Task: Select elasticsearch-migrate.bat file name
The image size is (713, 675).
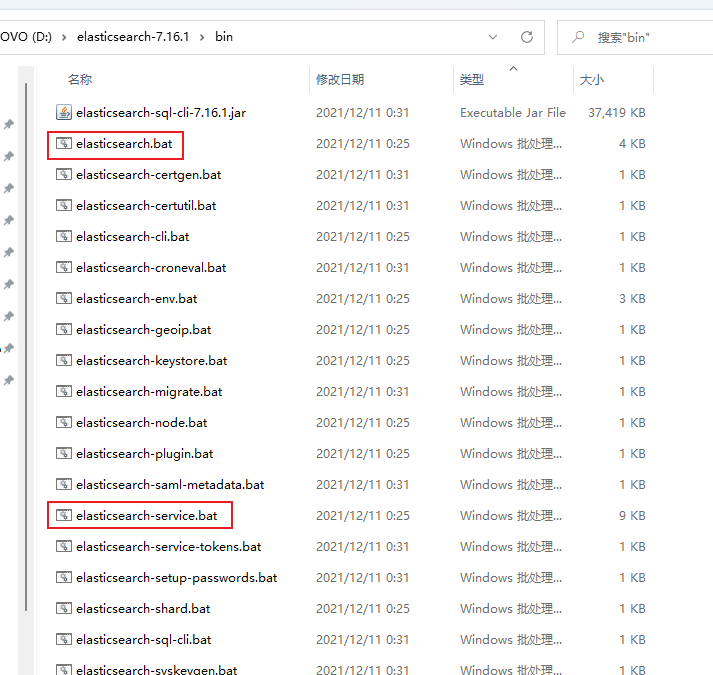Action: point(149,392)
